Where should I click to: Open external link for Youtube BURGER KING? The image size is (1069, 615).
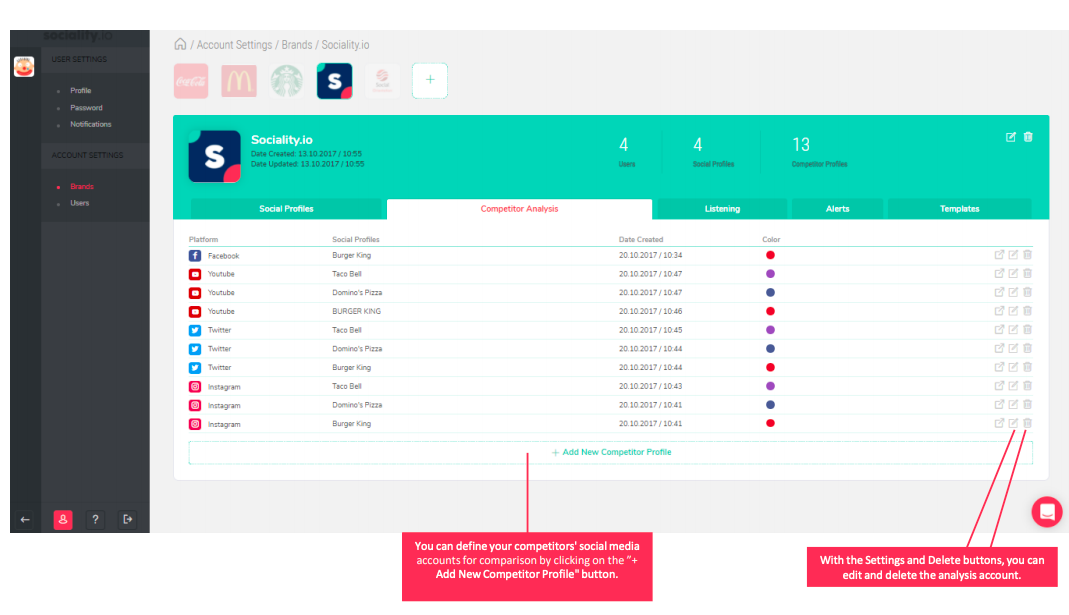point(999,311)
